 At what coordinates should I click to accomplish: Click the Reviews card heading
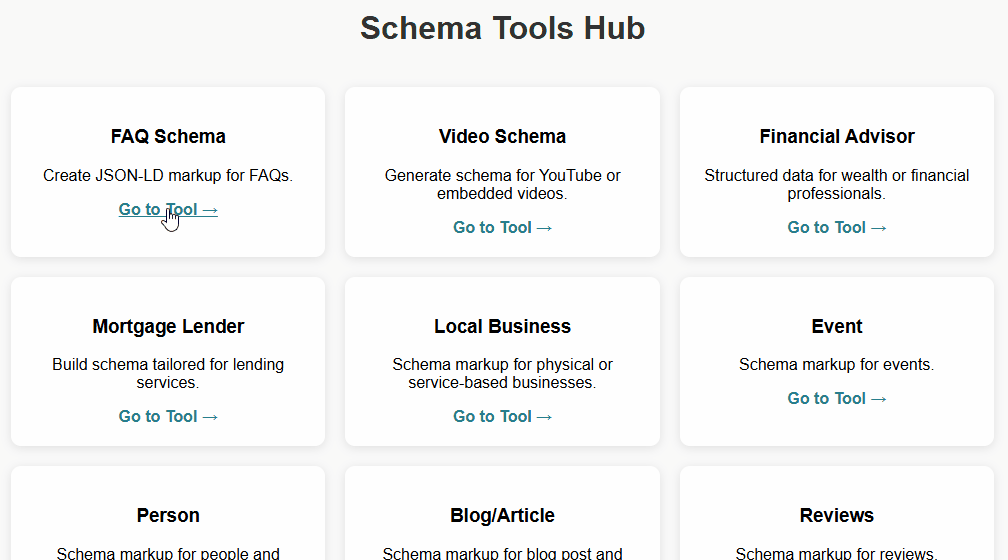836,515
